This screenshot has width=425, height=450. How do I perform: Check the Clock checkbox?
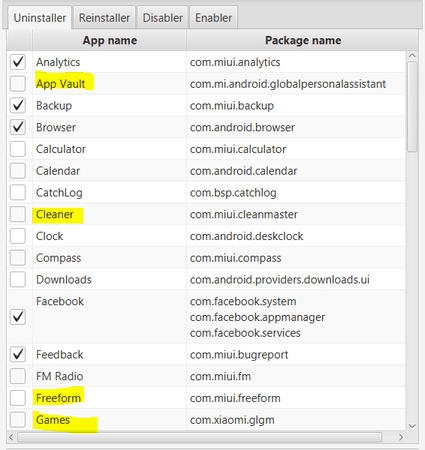pos(18,236)
